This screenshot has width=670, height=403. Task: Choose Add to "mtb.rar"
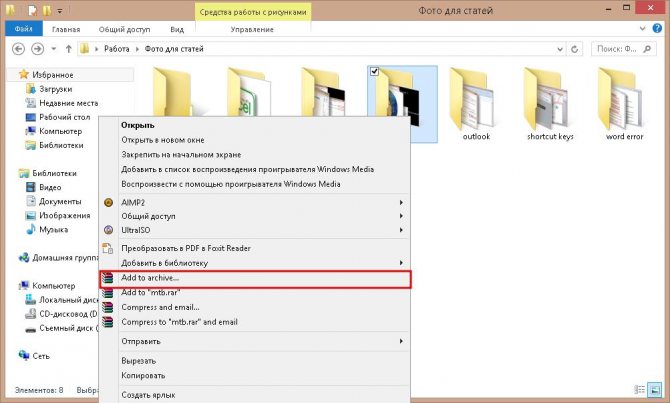150,292
